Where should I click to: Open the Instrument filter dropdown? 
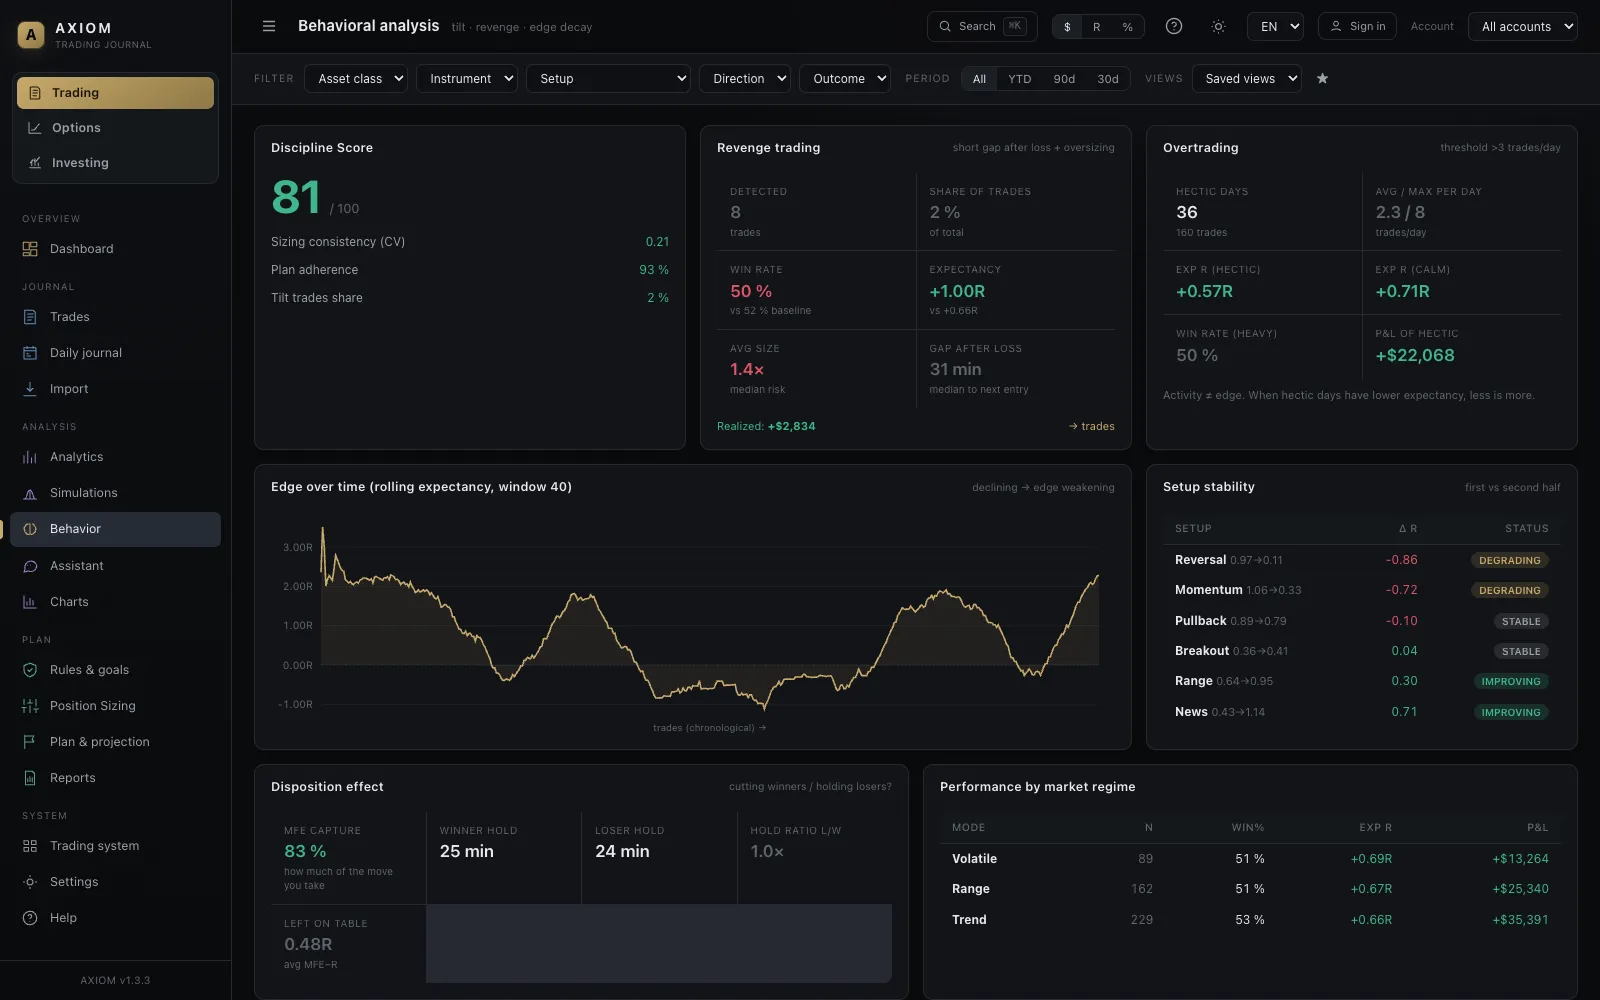(467, 79)
